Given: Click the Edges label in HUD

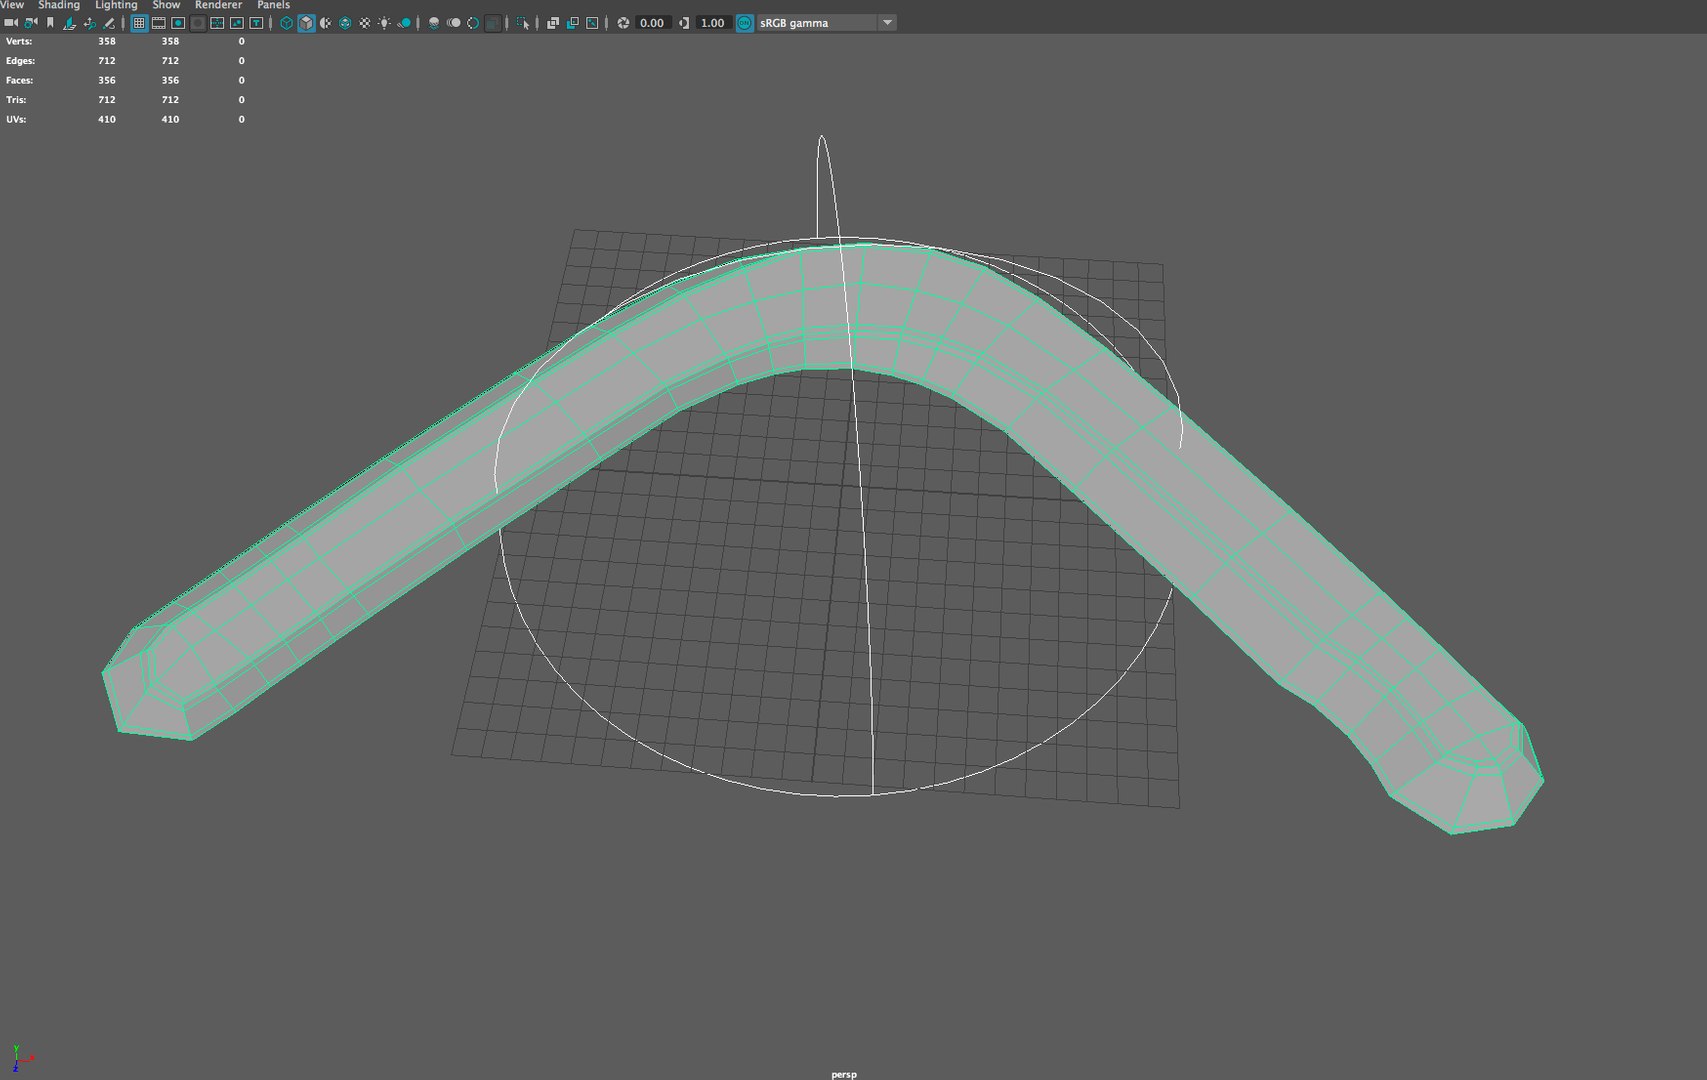Looking at the screenshot, I should pyautogui.click(x=20, y=61).
